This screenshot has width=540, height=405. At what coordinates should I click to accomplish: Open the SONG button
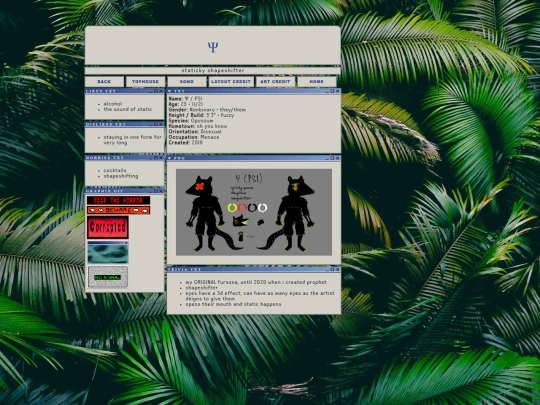(187, 82)
